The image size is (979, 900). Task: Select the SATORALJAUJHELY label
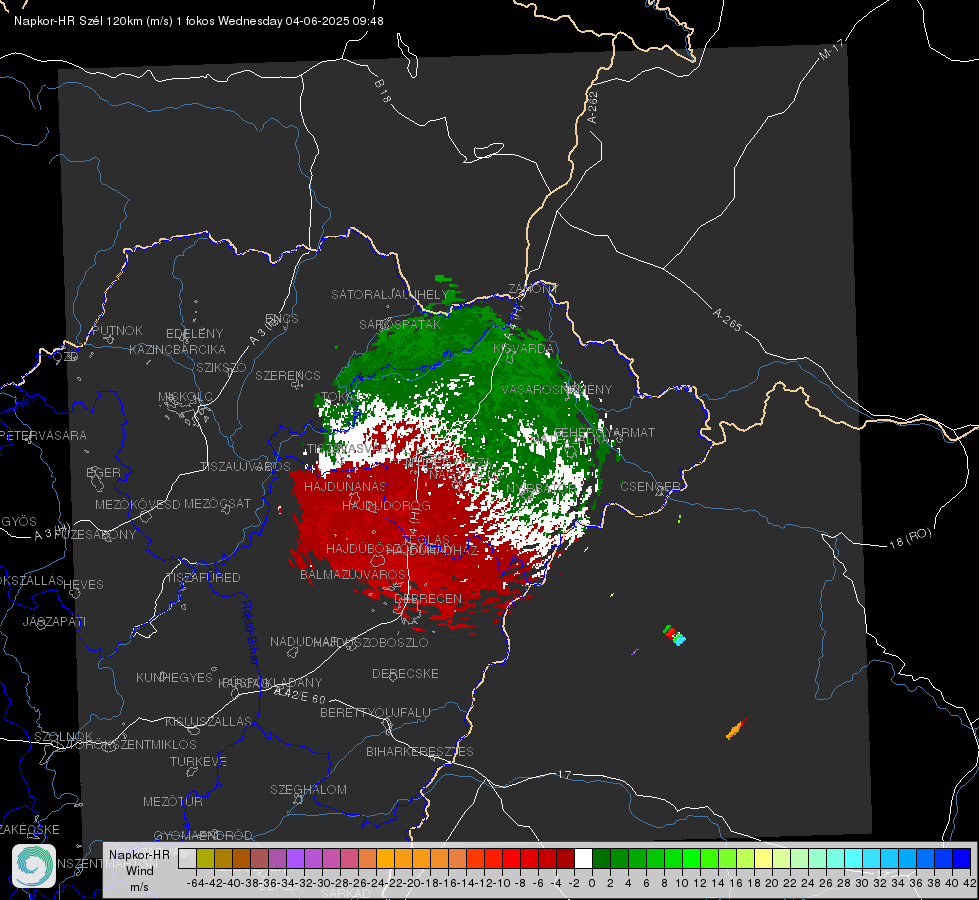tap(390, 295)
